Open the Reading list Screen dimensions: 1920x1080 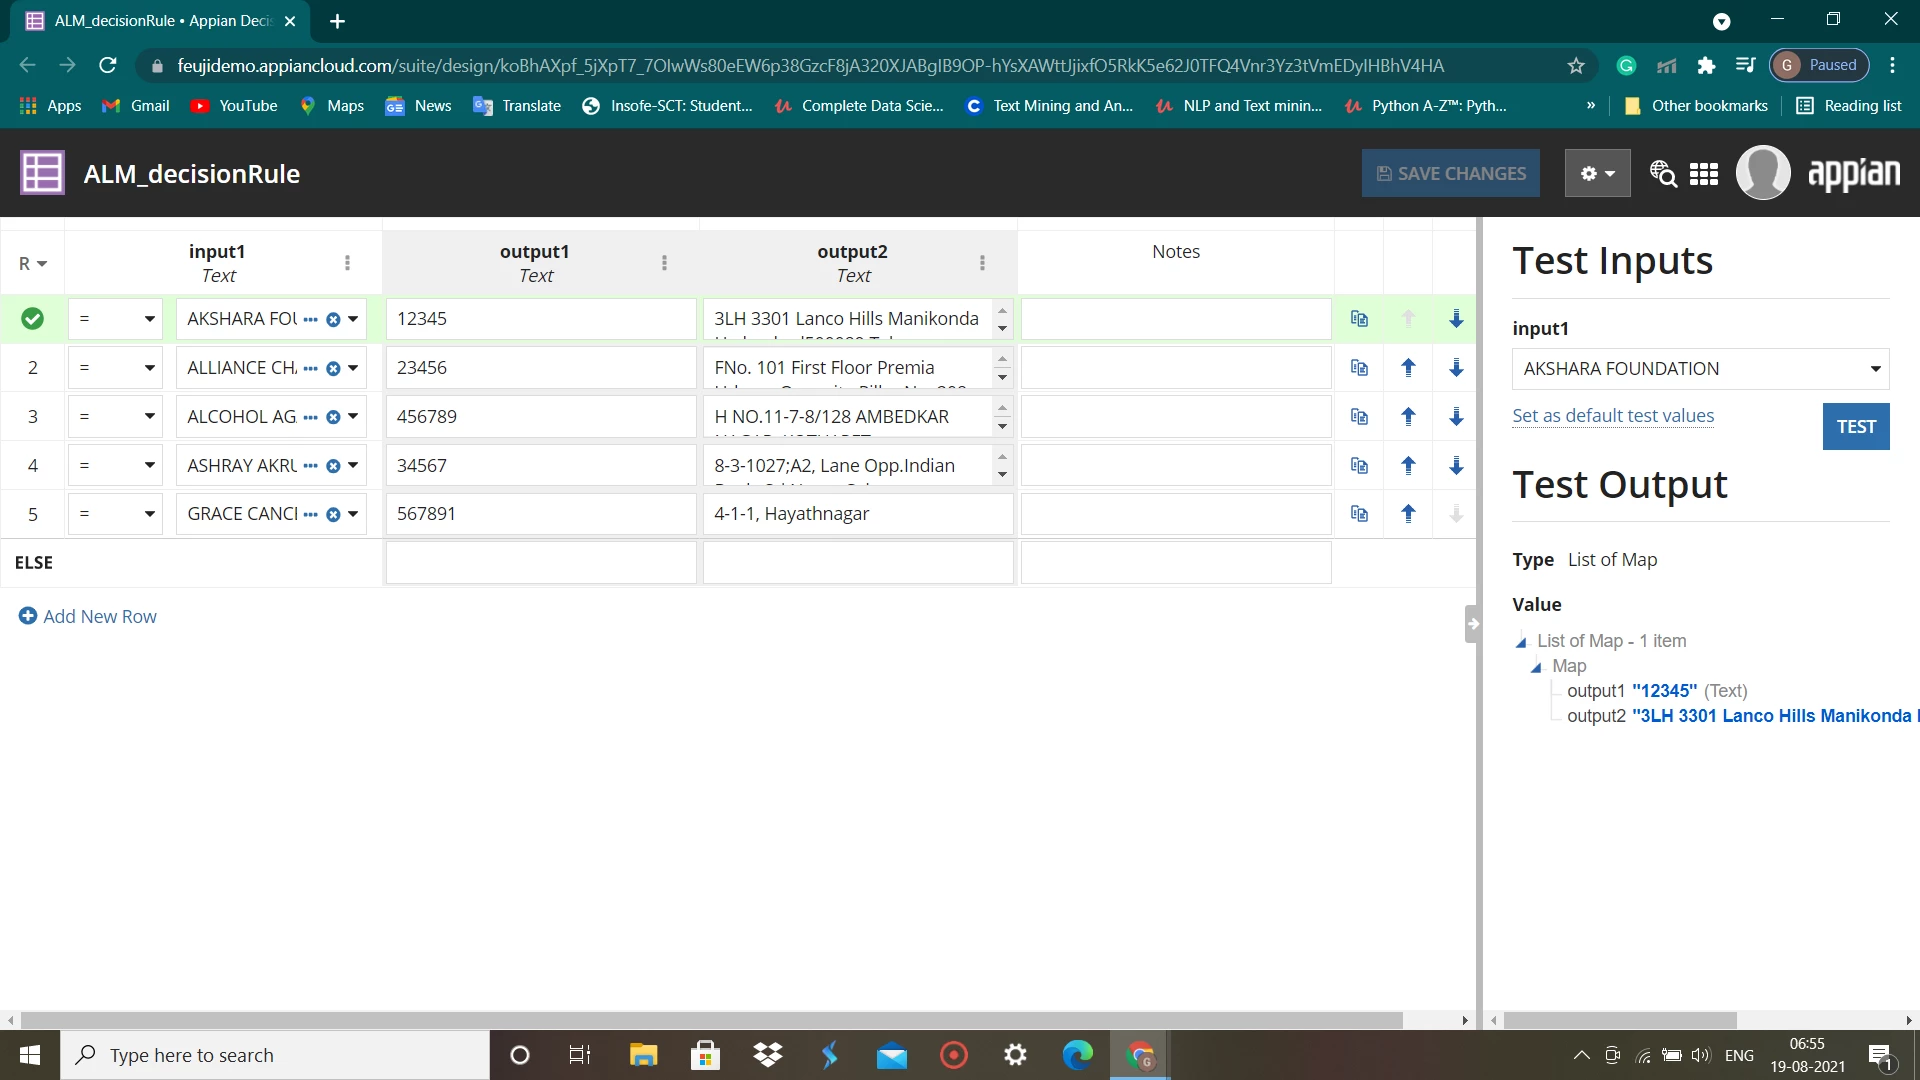coord(1849,106)
